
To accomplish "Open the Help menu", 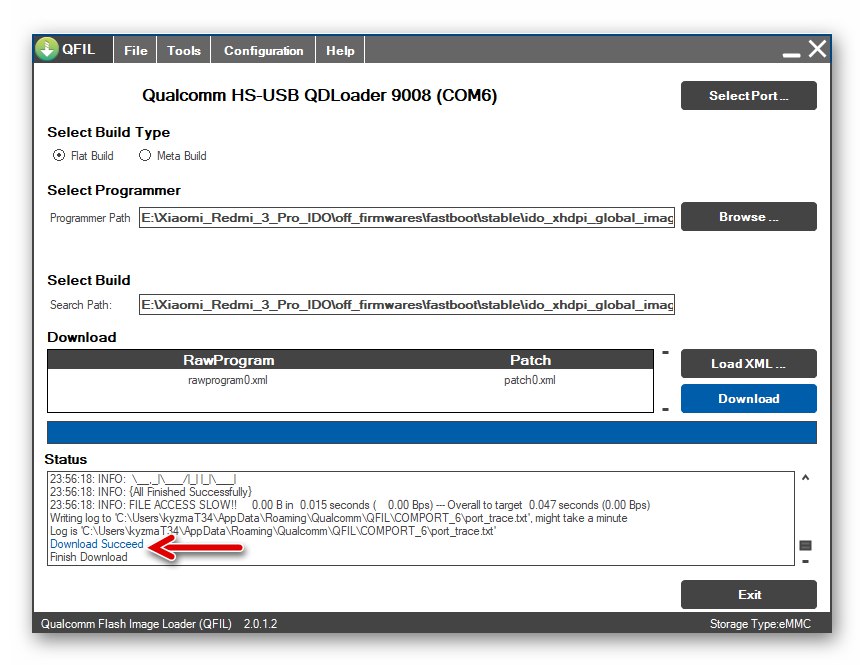I will [340, 50].
